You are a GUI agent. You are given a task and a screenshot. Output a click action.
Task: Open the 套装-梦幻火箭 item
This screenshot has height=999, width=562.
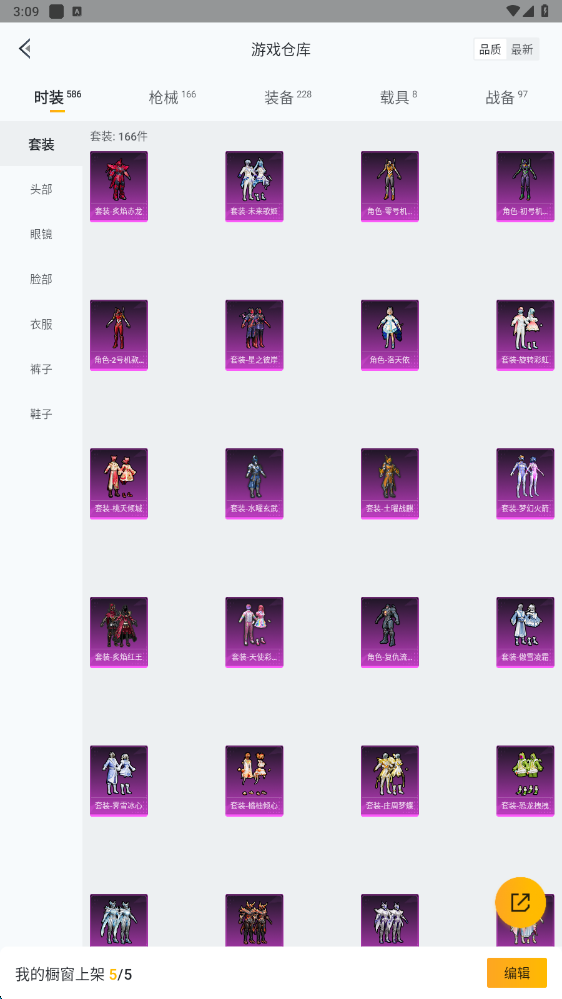525,484
